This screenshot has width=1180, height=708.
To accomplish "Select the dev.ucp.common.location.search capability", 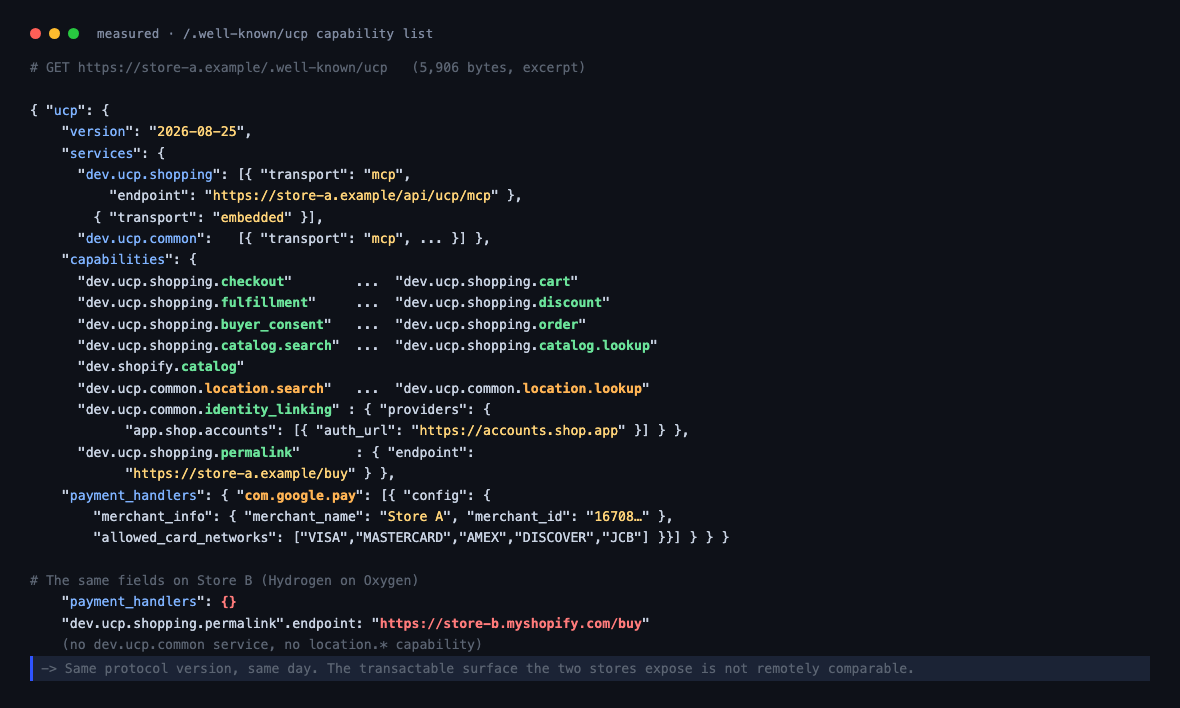I will pyautogui.click(x=205, y=389).
